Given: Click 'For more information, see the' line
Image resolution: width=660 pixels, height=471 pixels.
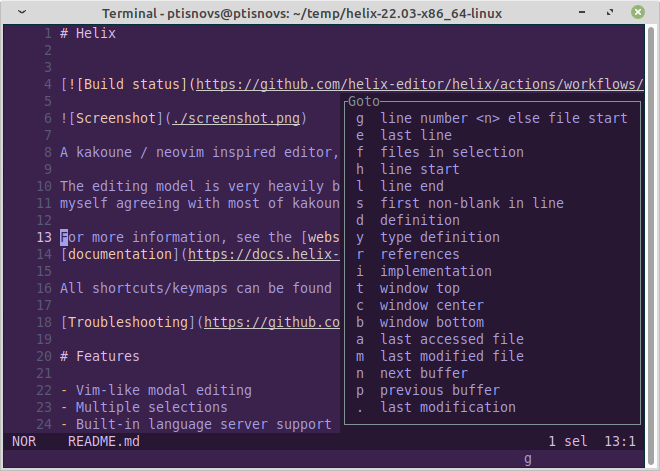Looking at the screenshot, I should [200, 237].
